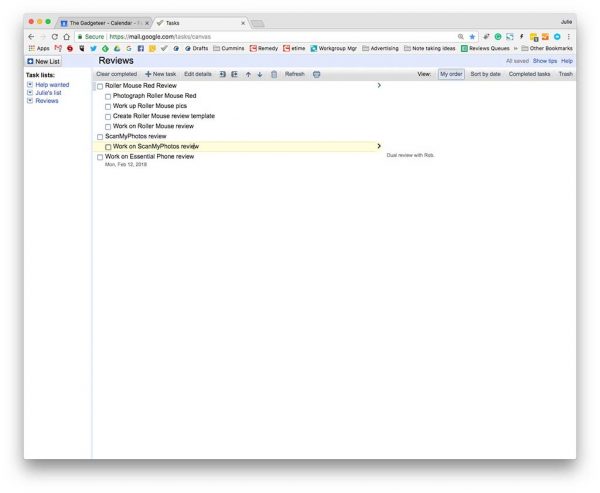Open Julie's list in sidebar
600x493 pixels.
click(x=48, y=93)
